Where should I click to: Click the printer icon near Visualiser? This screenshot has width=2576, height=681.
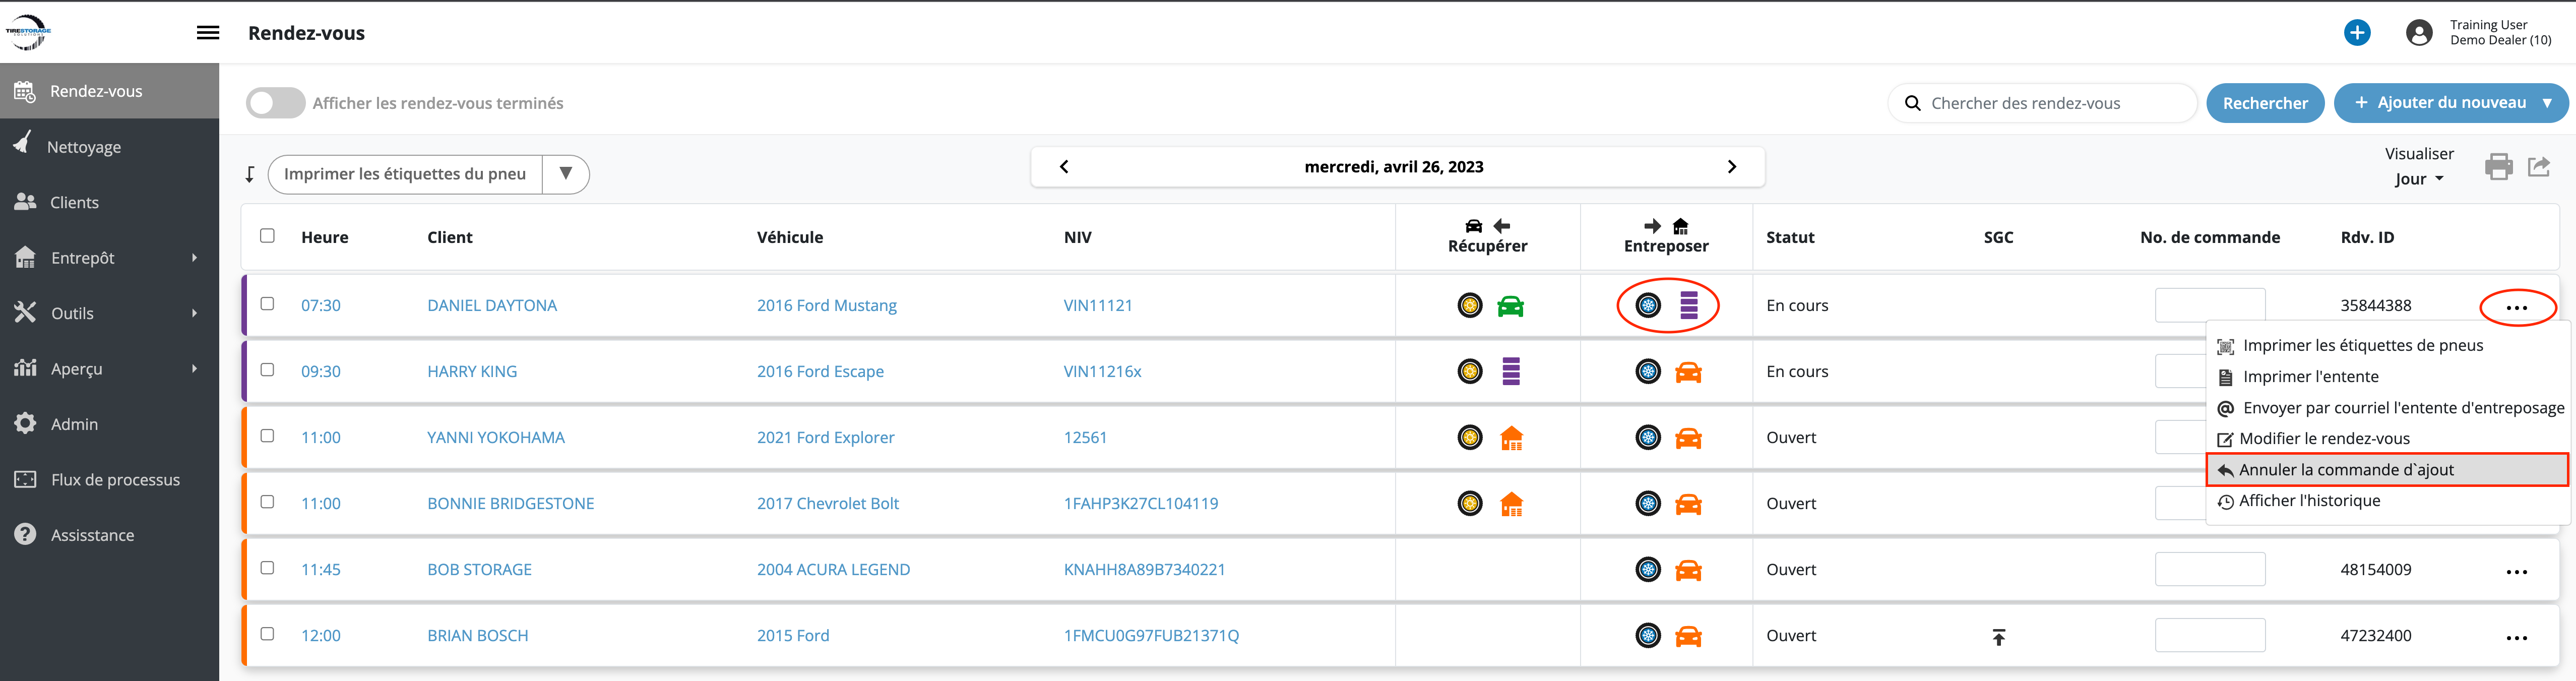click(x=2498, y=167)
